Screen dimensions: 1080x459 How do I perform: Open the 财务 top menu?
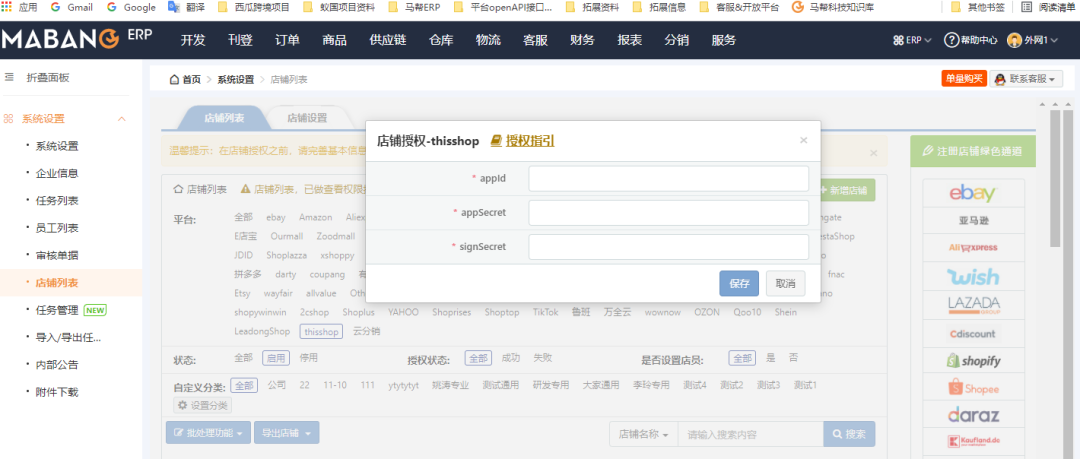pyautogui.click(x=582, y=40)
